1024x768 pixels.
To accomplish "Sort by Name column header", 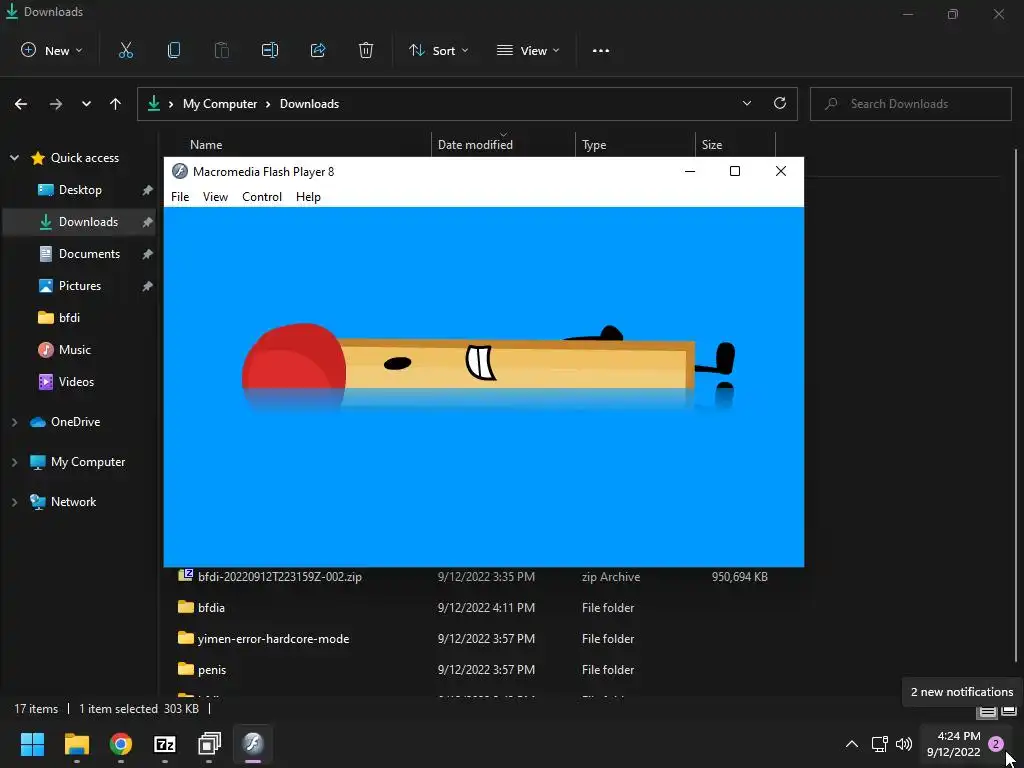I will pos(206,145).
